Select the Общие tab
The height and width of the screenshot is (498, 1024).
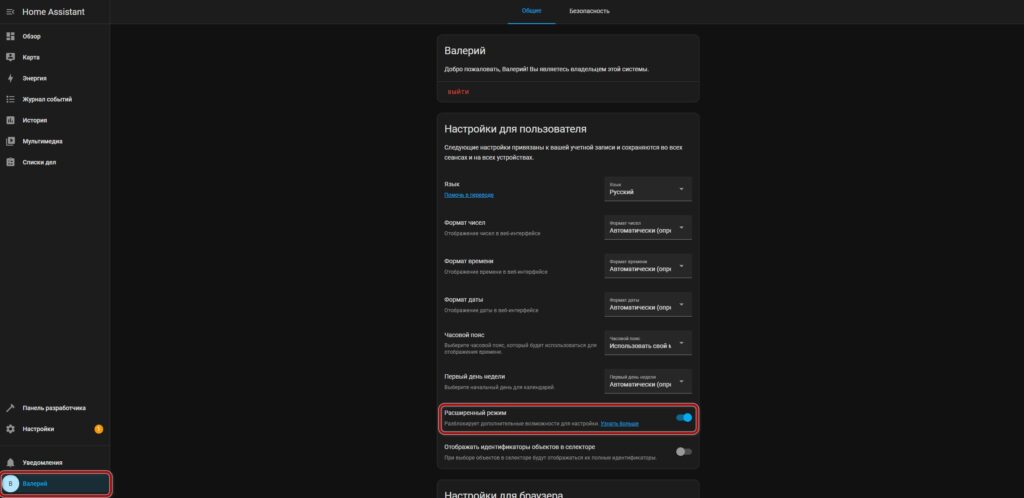(x=532, y=11)
